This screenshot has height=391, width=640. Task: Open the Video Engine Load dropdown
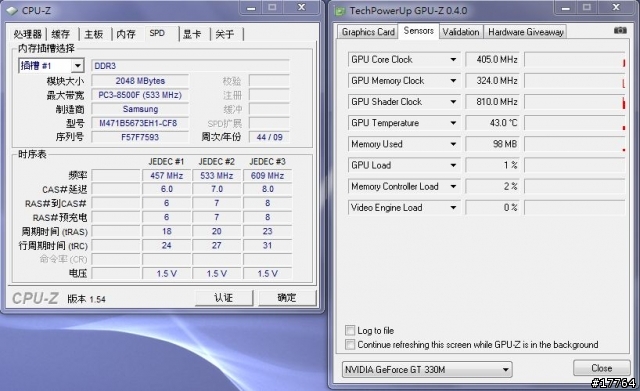coord(453,208)
